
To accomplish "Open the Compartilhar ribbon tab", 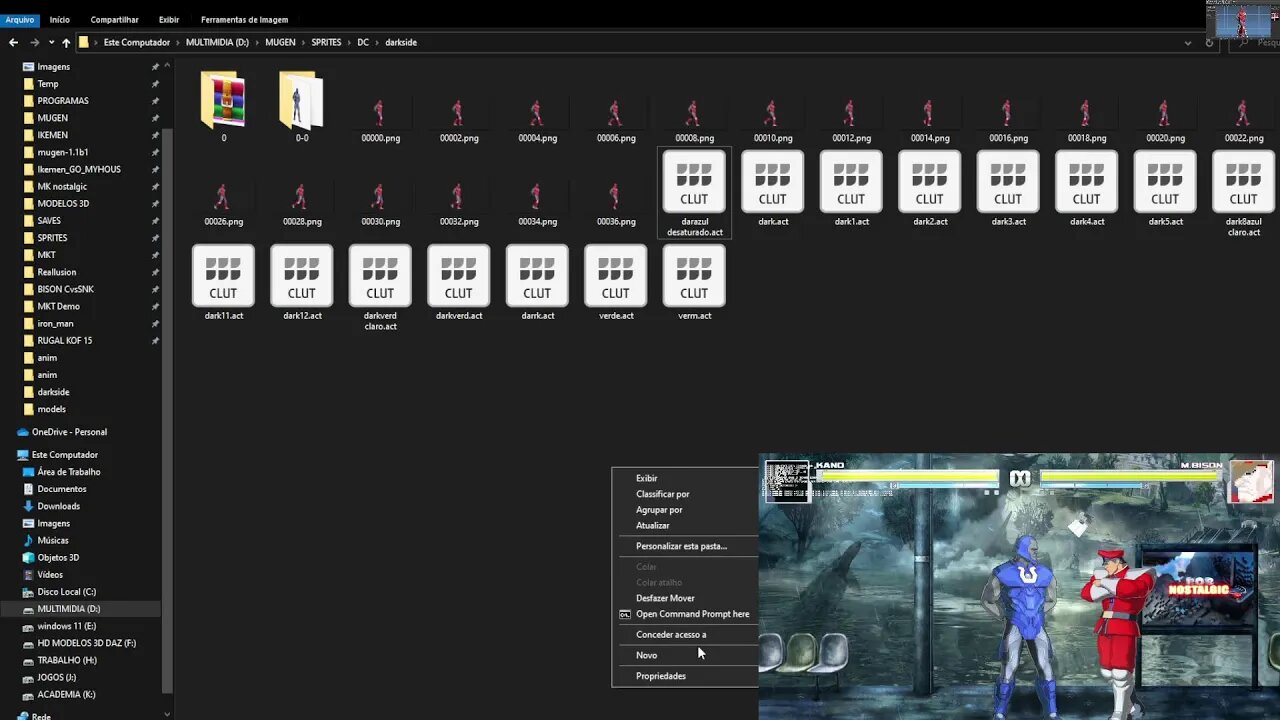I will click(x=115, y=19).
